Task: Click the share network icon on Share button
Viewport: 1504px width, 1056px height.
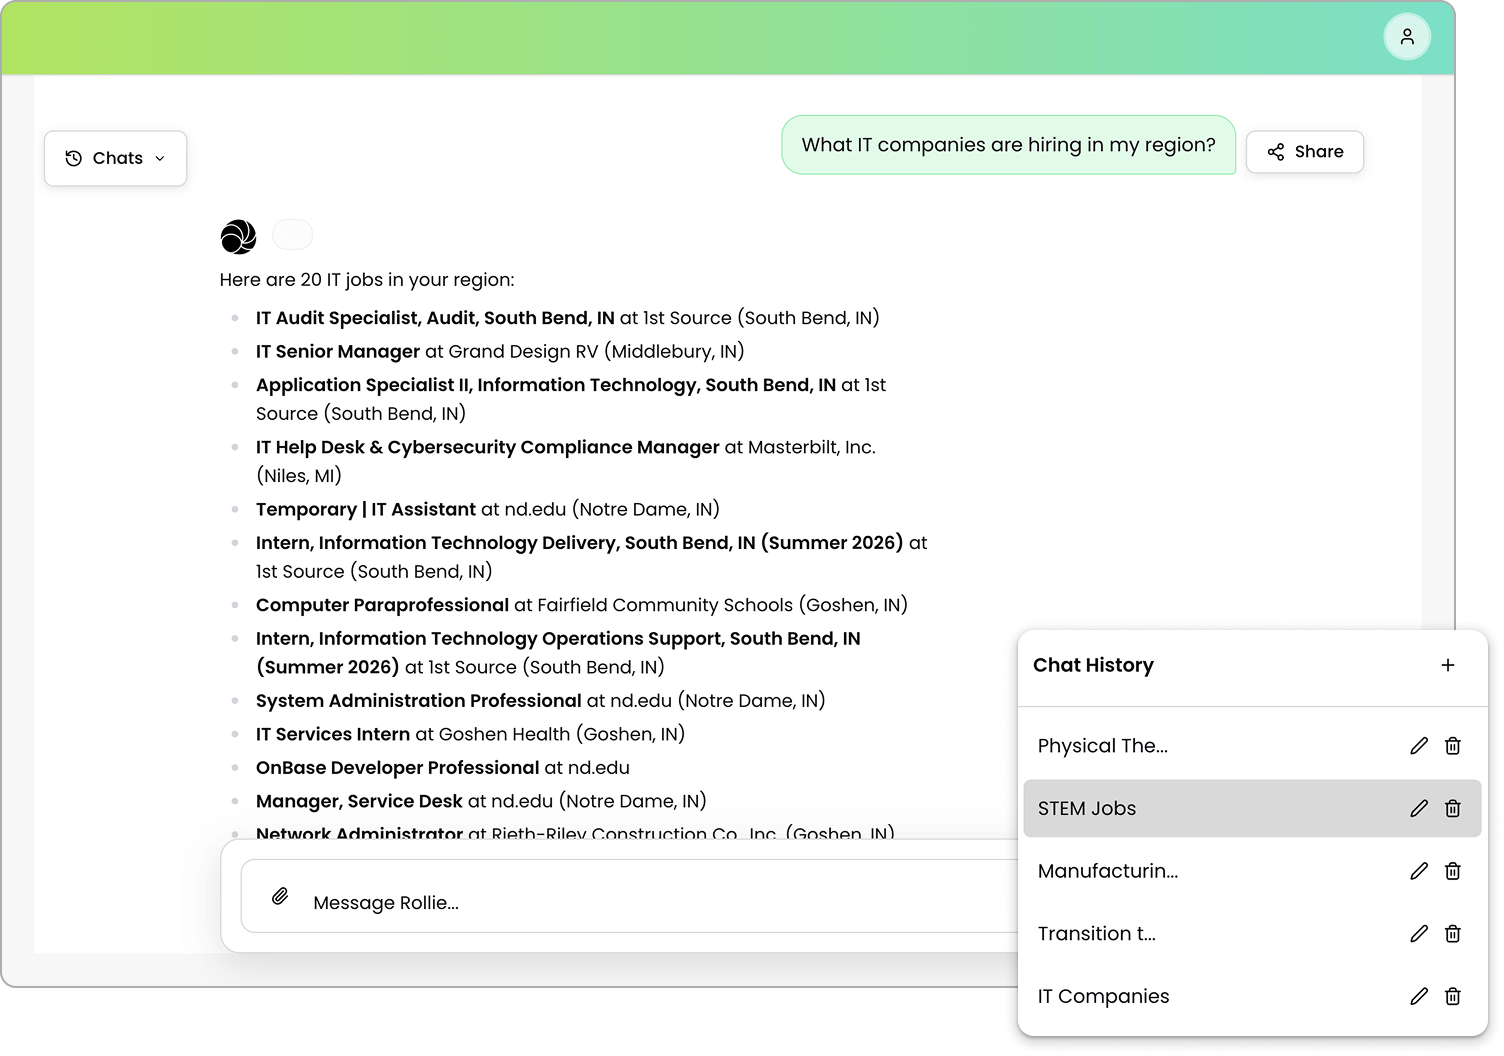Action: (1274, 151)
